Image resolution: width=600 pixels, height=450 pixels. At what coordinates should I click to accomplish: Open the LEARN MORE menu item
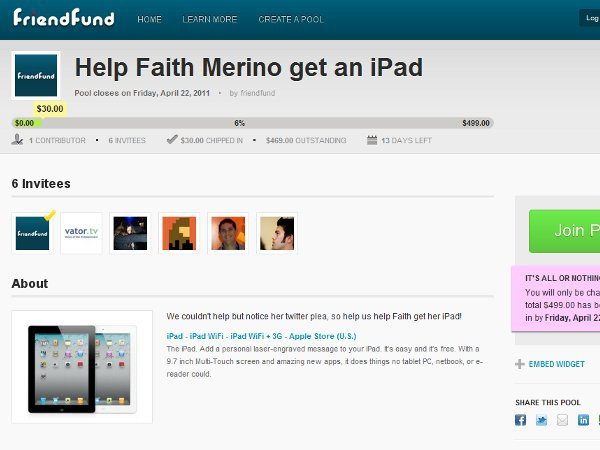pyautogui.click(x=210, y=20)
